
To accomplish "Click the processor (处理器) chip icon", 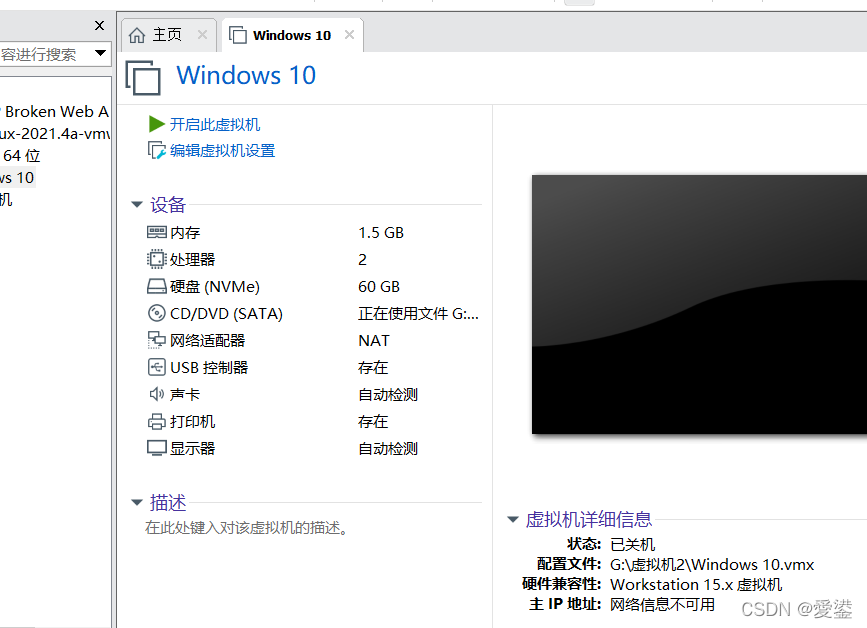I will (x=156, y=259).
